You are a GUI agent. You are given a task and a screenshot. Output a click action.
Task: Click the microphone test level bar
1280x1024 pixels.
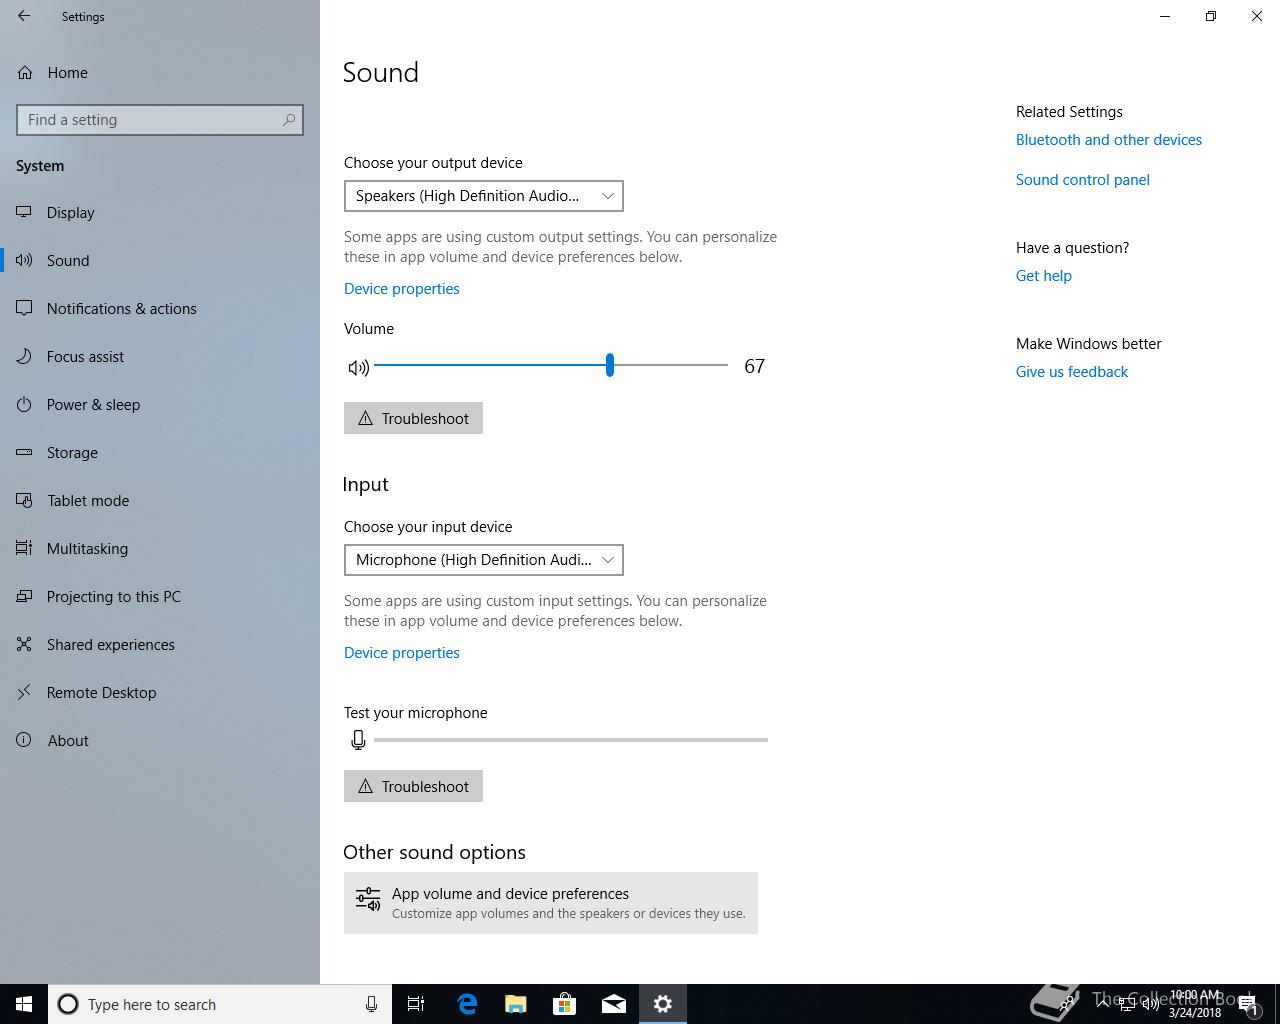point(571,740)
